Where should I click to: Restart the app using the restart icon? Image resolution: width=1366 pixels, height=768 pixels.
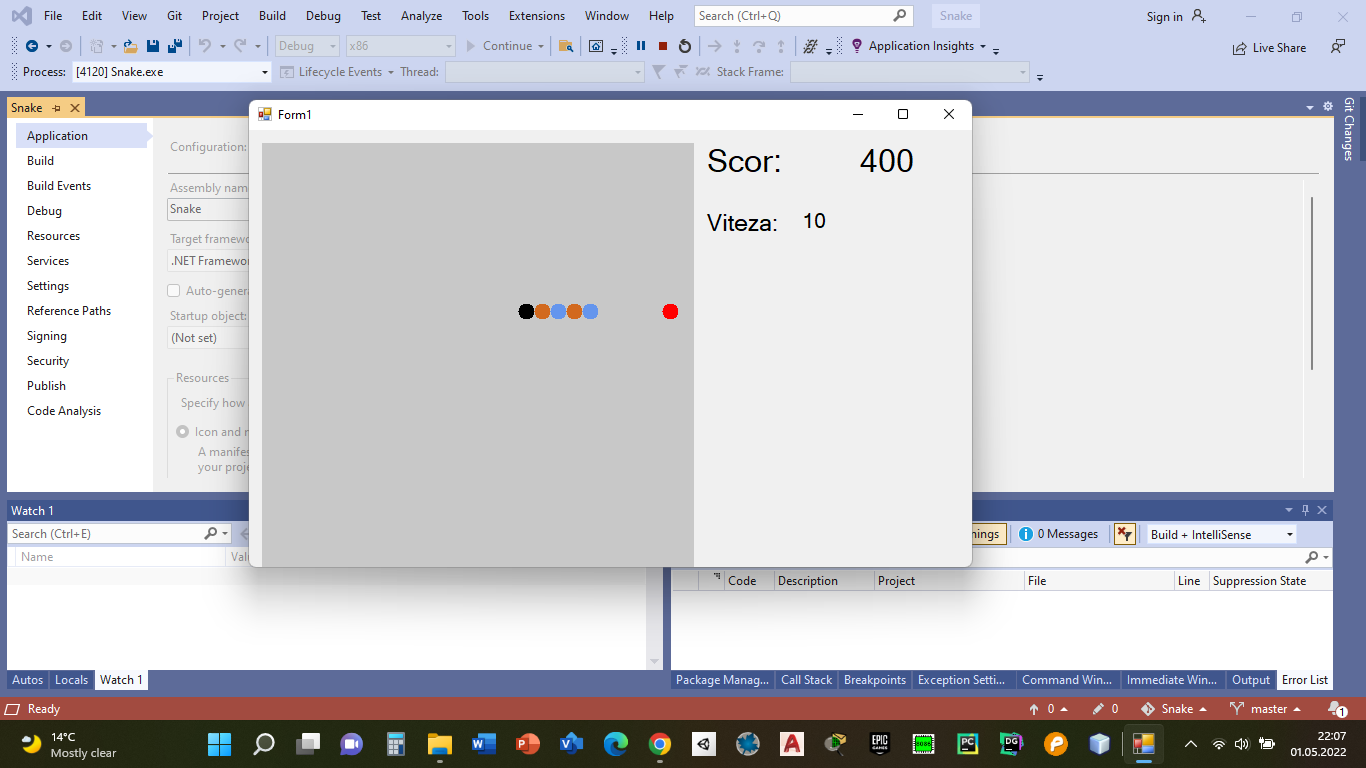tap(684, 46)
